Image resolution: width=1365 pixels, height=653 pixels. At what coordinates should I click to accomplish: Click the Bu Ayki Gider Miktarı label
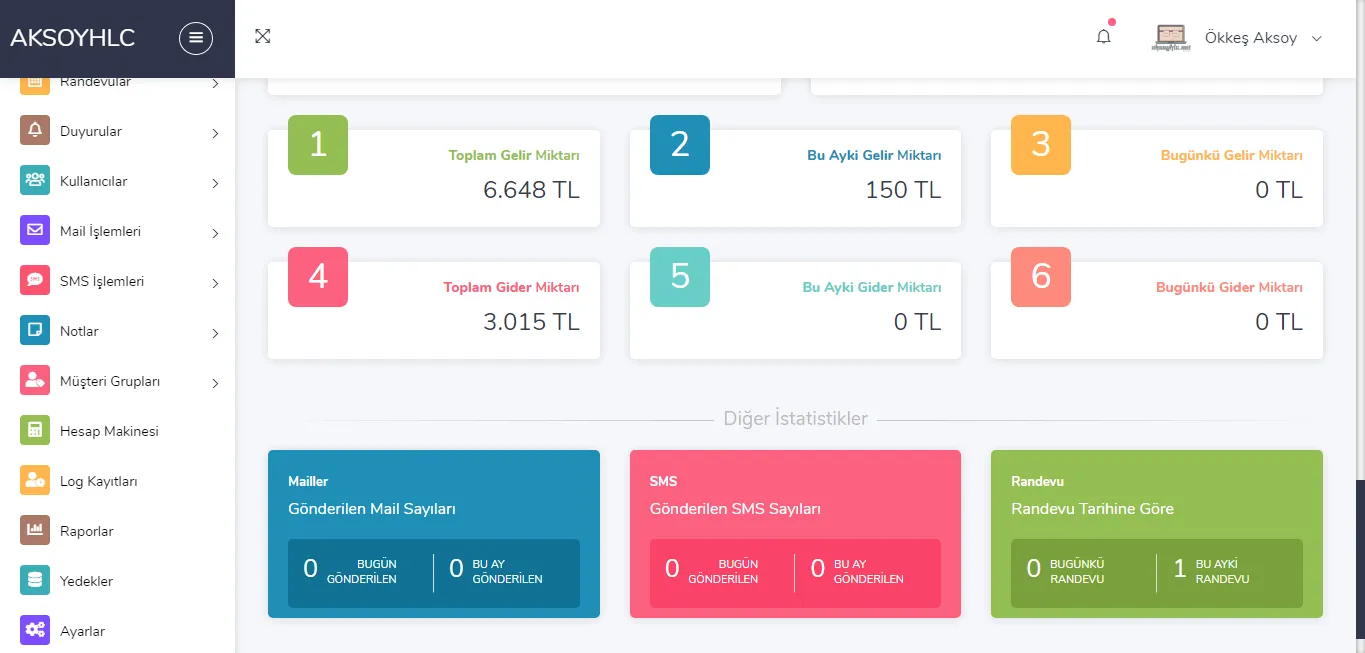[x=872, y=288]
